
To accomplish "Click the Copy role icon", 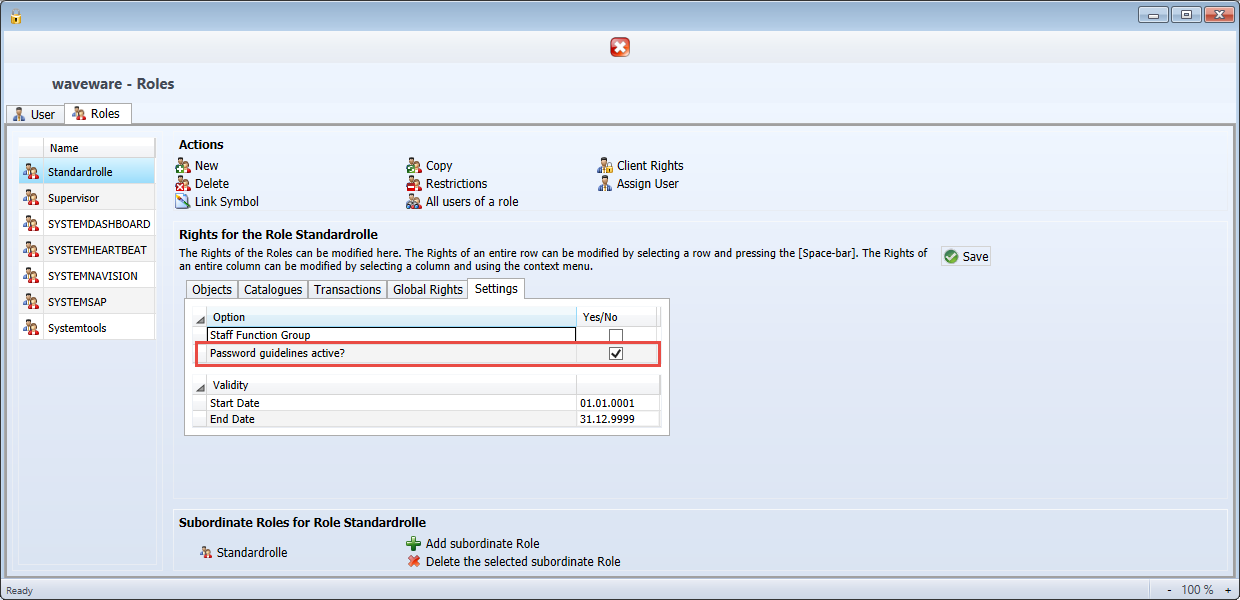I will [x=414, y=166].
